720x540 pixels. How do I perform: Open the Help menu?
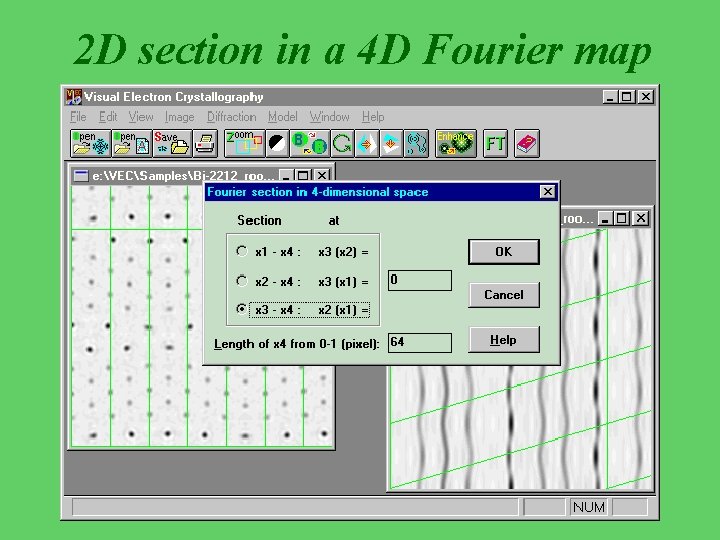click(373, 117)
